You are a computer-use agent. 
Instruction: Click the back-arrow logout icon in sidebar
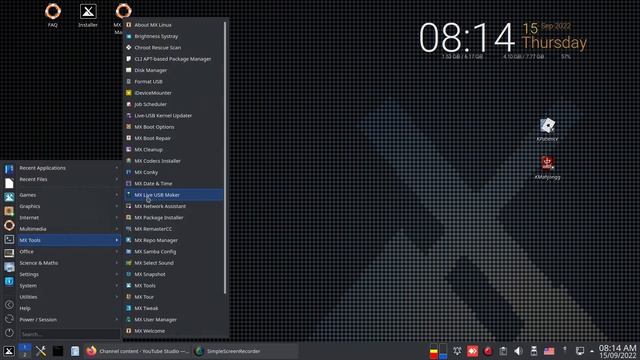point(9,305)
